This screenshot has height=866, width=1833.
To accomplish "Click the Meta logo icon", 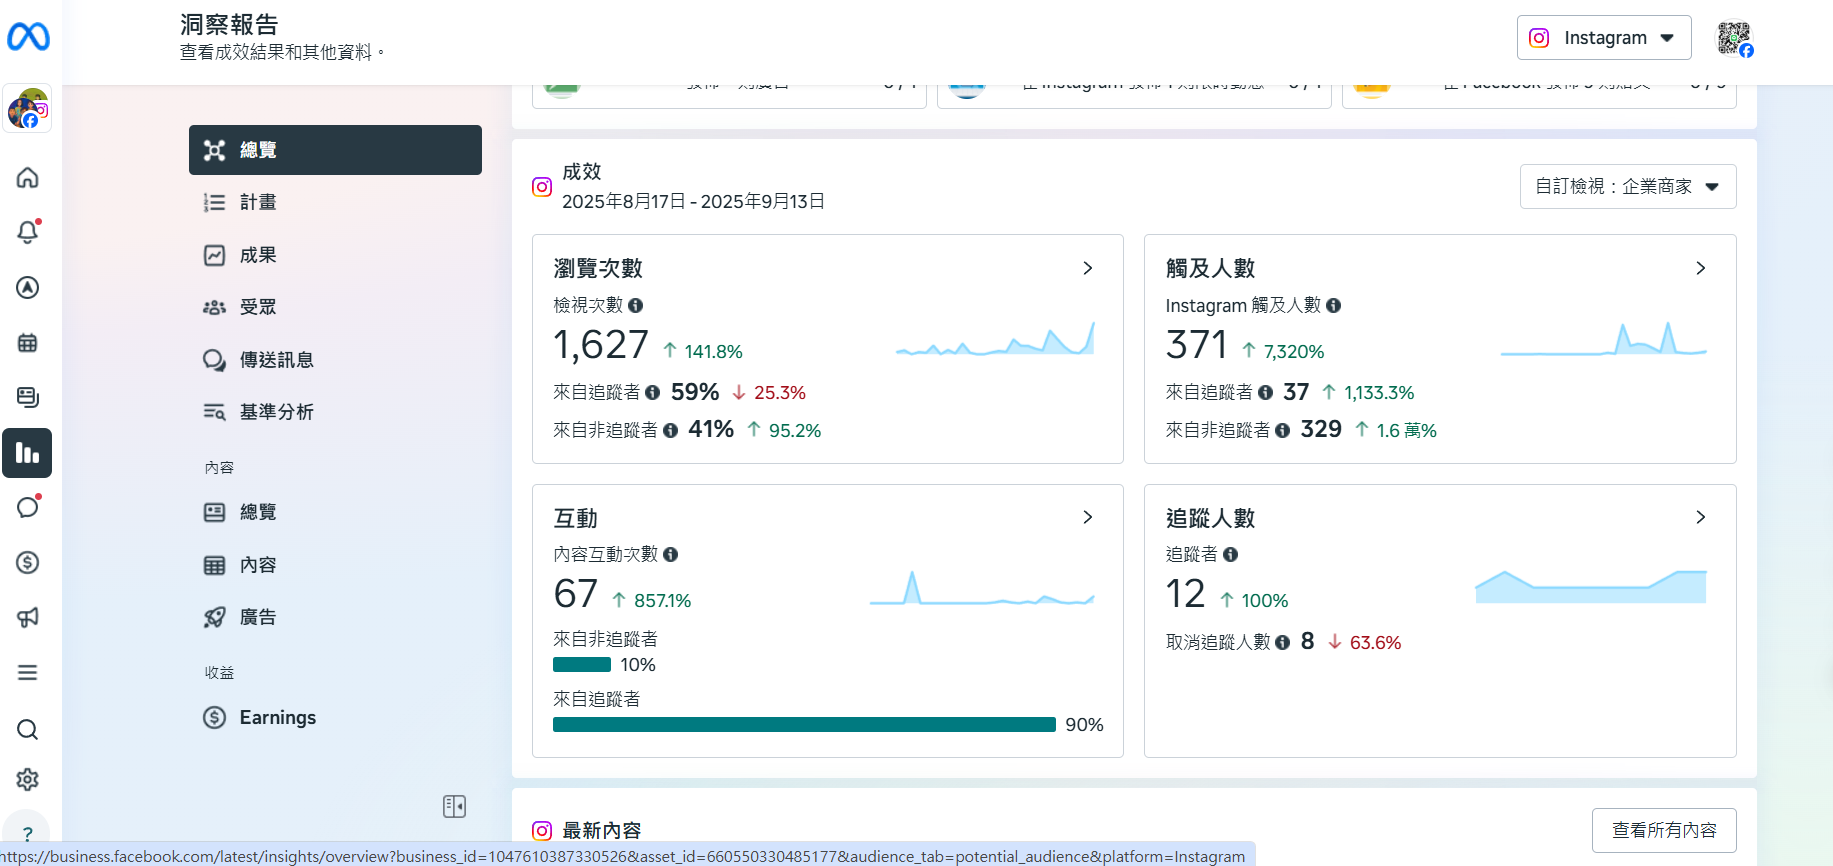I will [28, 37].
